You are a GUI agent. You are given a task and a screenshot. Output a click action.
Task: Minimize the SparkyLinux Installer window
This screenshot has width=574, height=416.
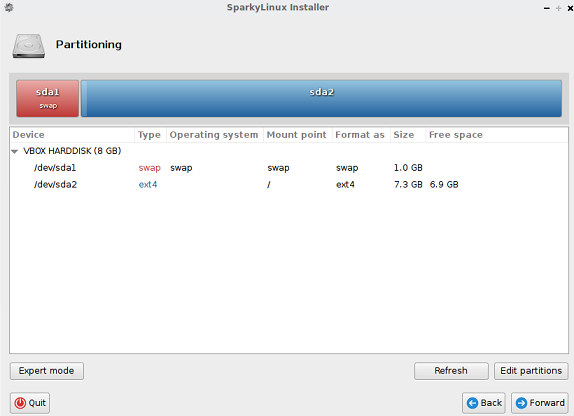[x=547, y=8]
